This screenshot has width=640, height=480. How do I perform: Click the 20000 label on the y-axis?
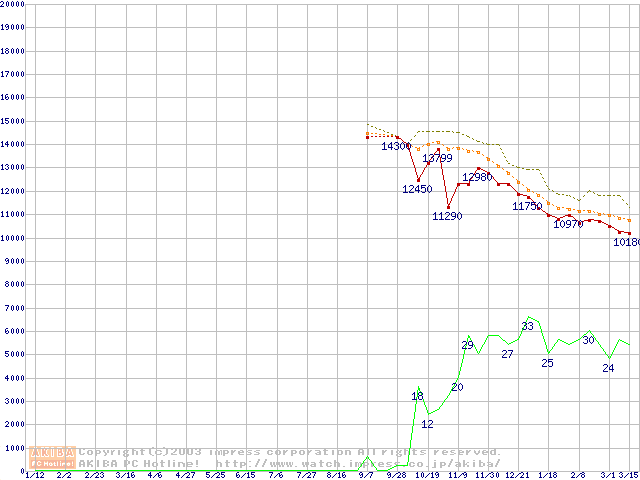13,4
